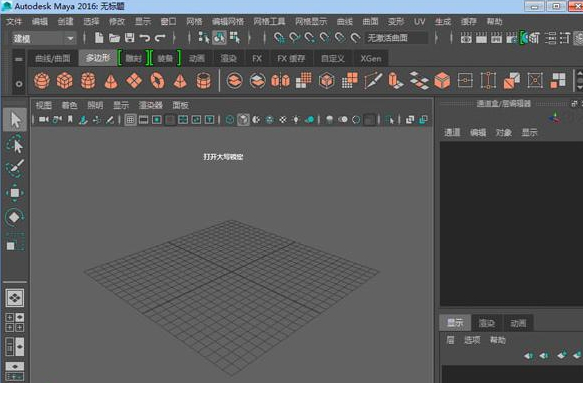
Task: Toggle Make Live surface magnet
Action: [355, 38]
